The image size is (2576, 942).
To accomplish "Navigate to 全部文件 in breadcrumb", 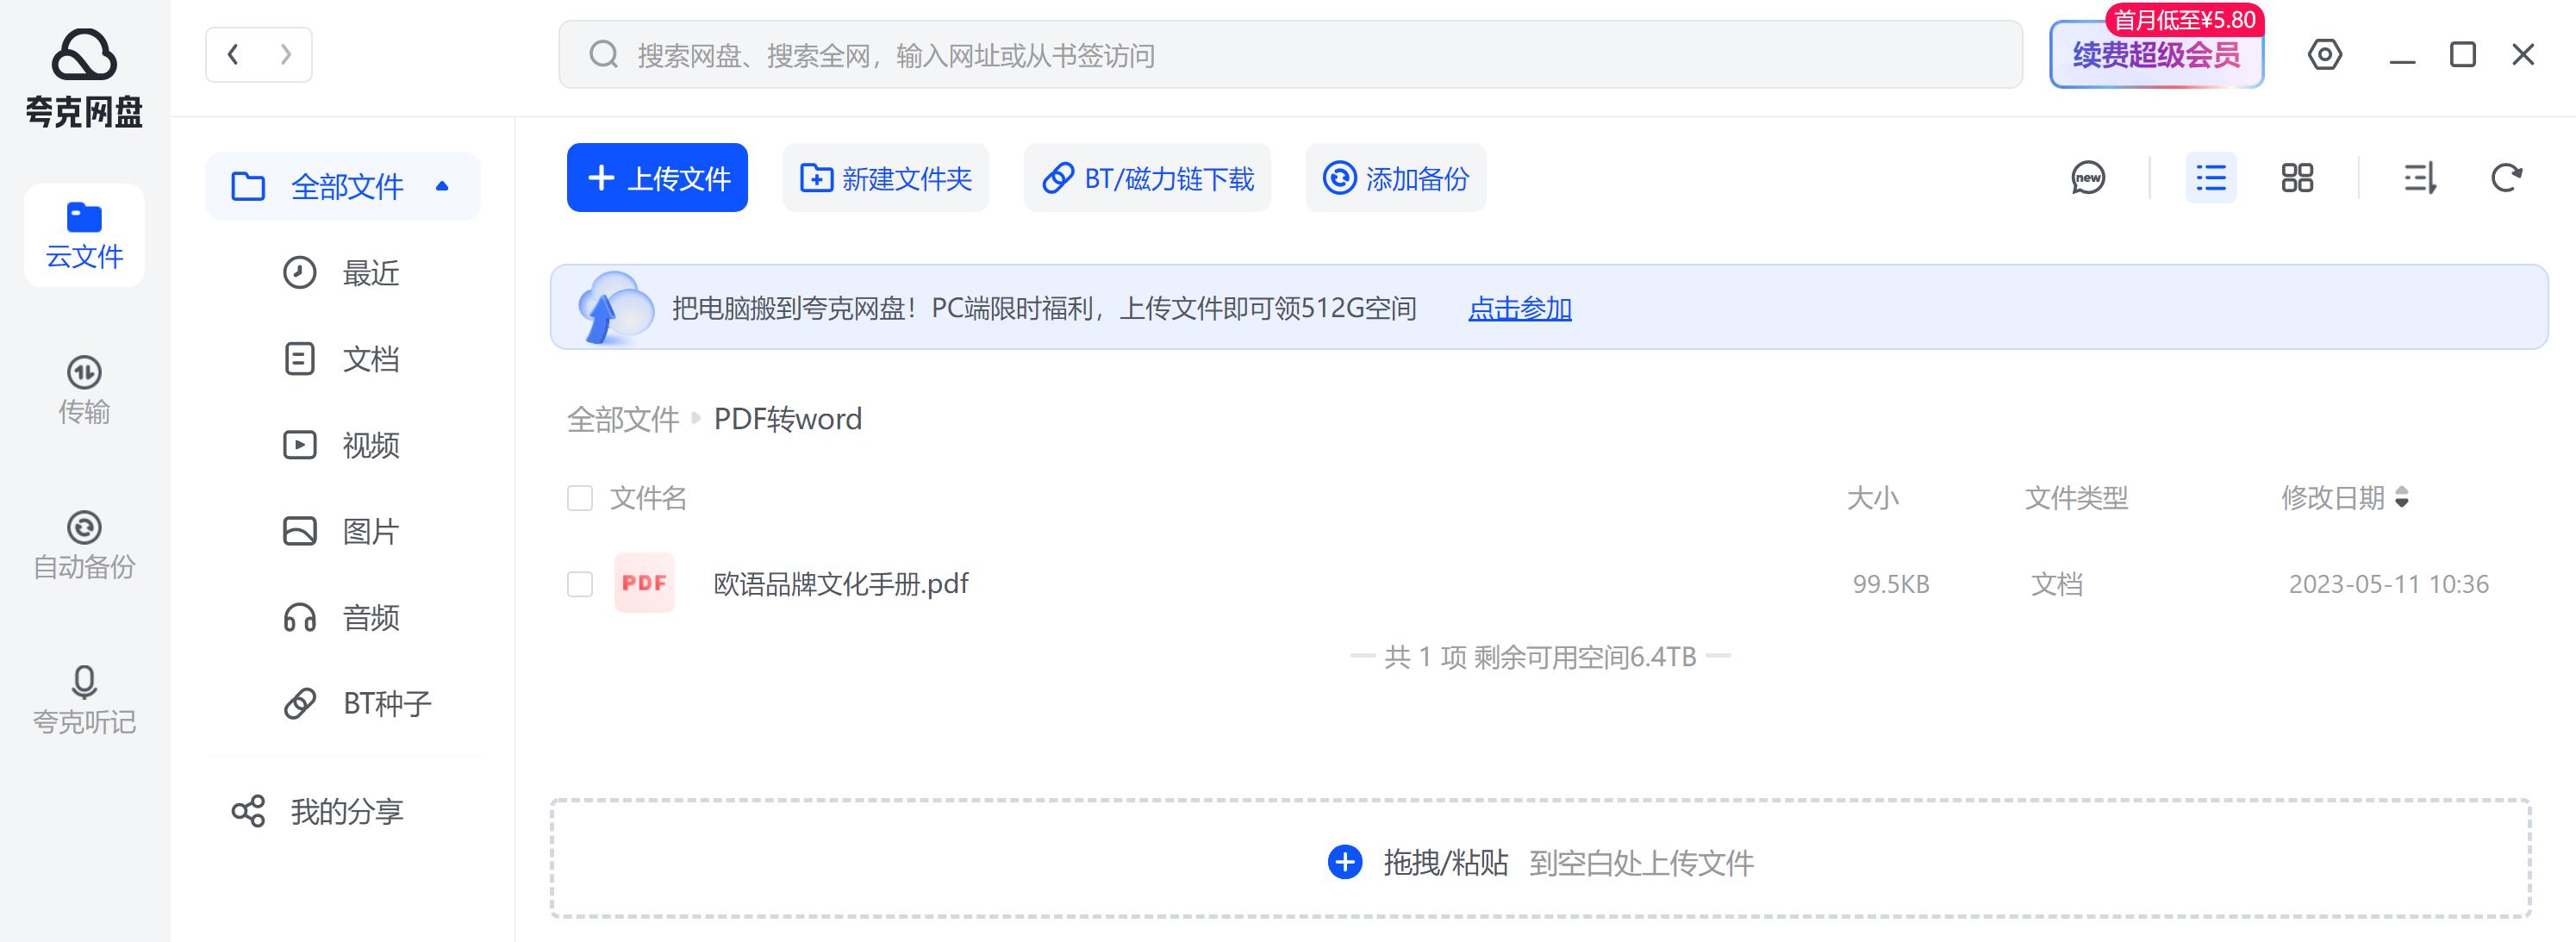I will (622, 419).
